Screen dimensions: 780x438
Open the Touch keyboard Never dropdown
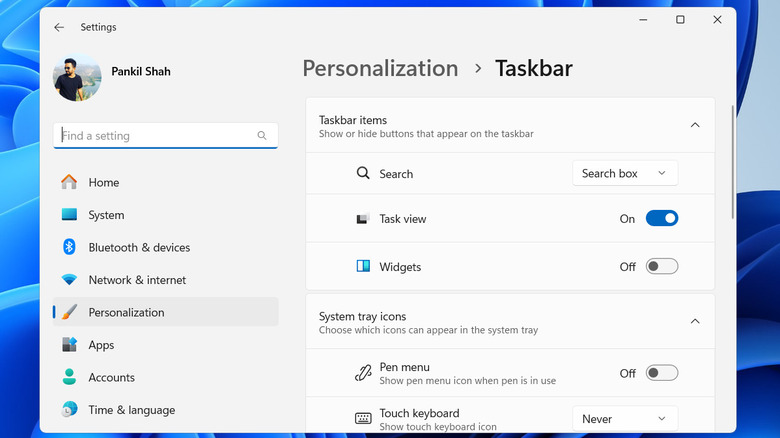[625, 419]
